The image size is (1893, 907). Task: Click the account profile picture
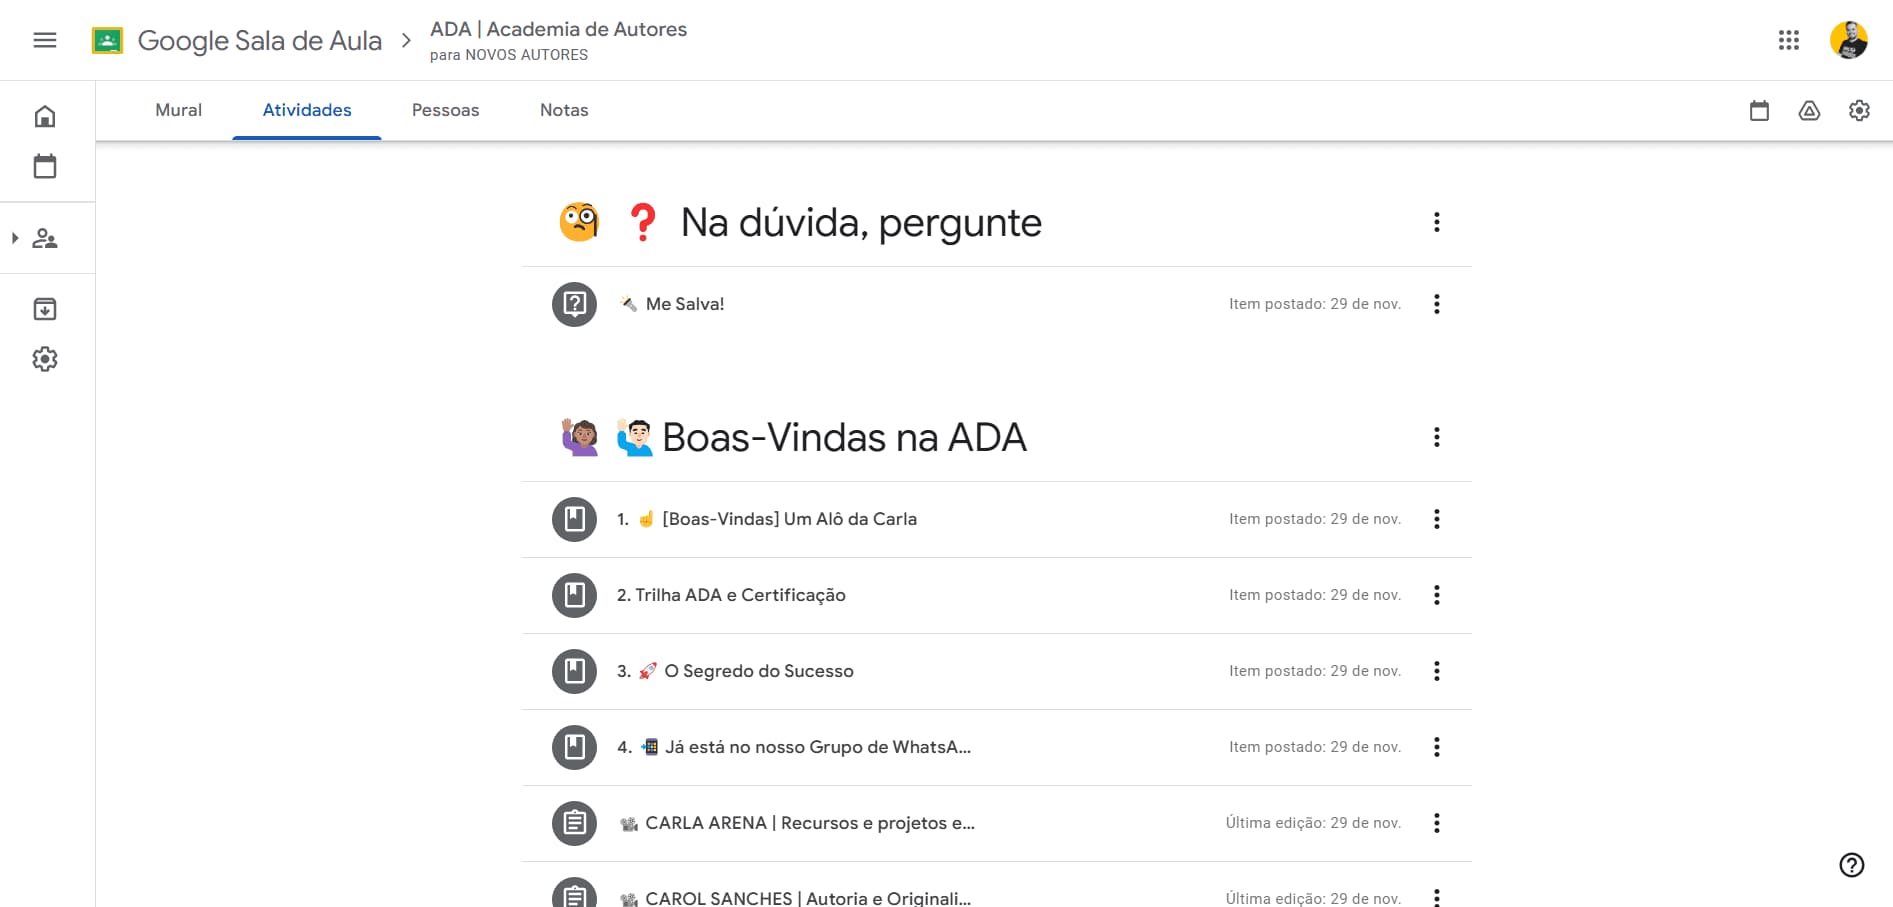tap(1848, 40)
